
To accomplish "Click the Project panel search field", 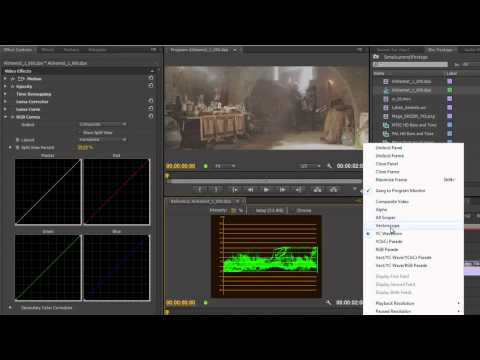I will (x=410, y=64).
